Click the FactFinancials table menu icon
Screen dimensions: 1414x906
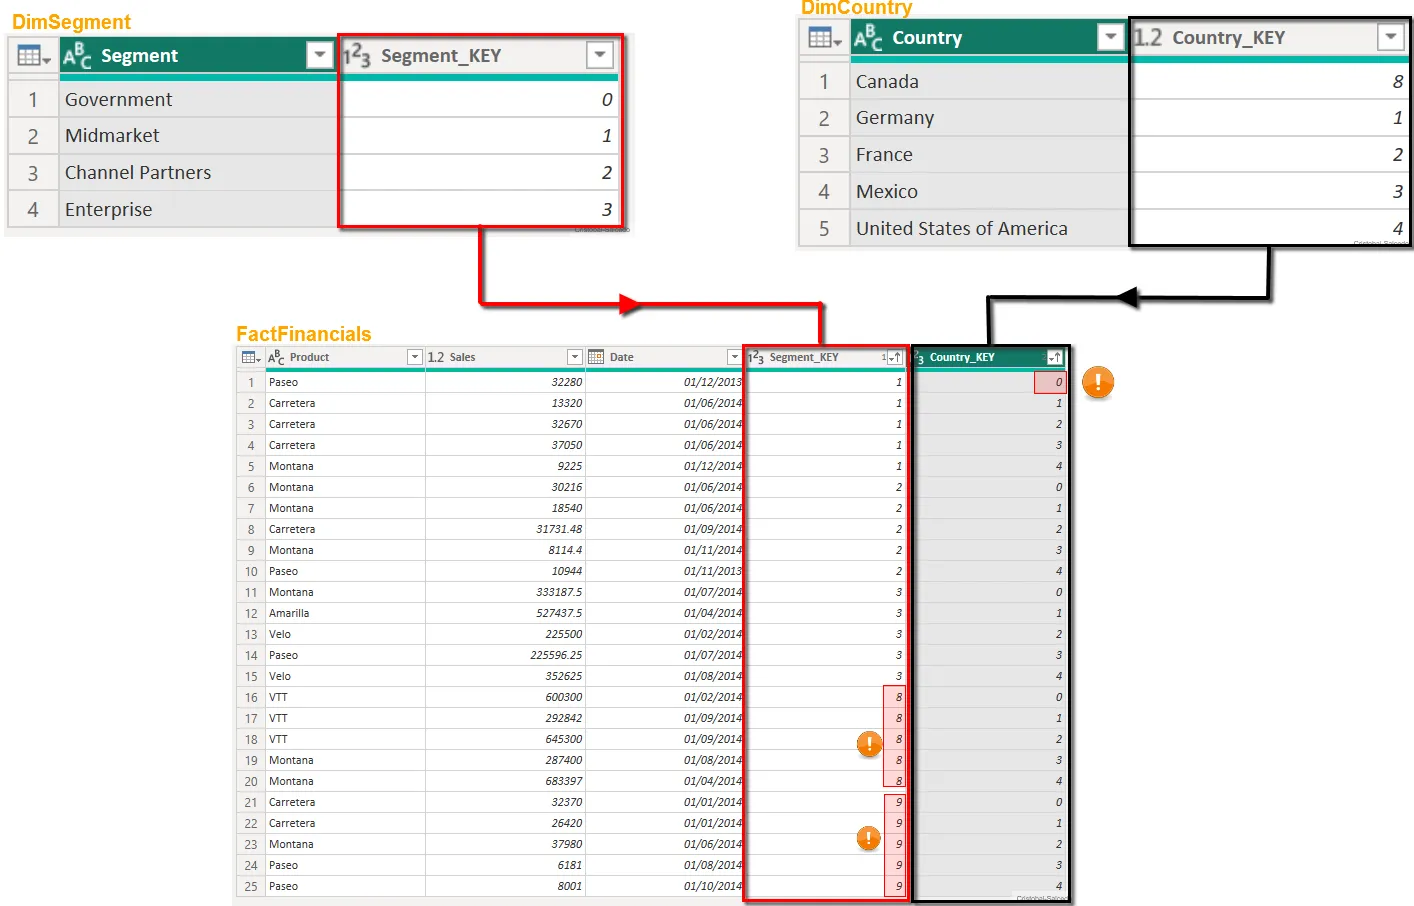tap(250, 357)
